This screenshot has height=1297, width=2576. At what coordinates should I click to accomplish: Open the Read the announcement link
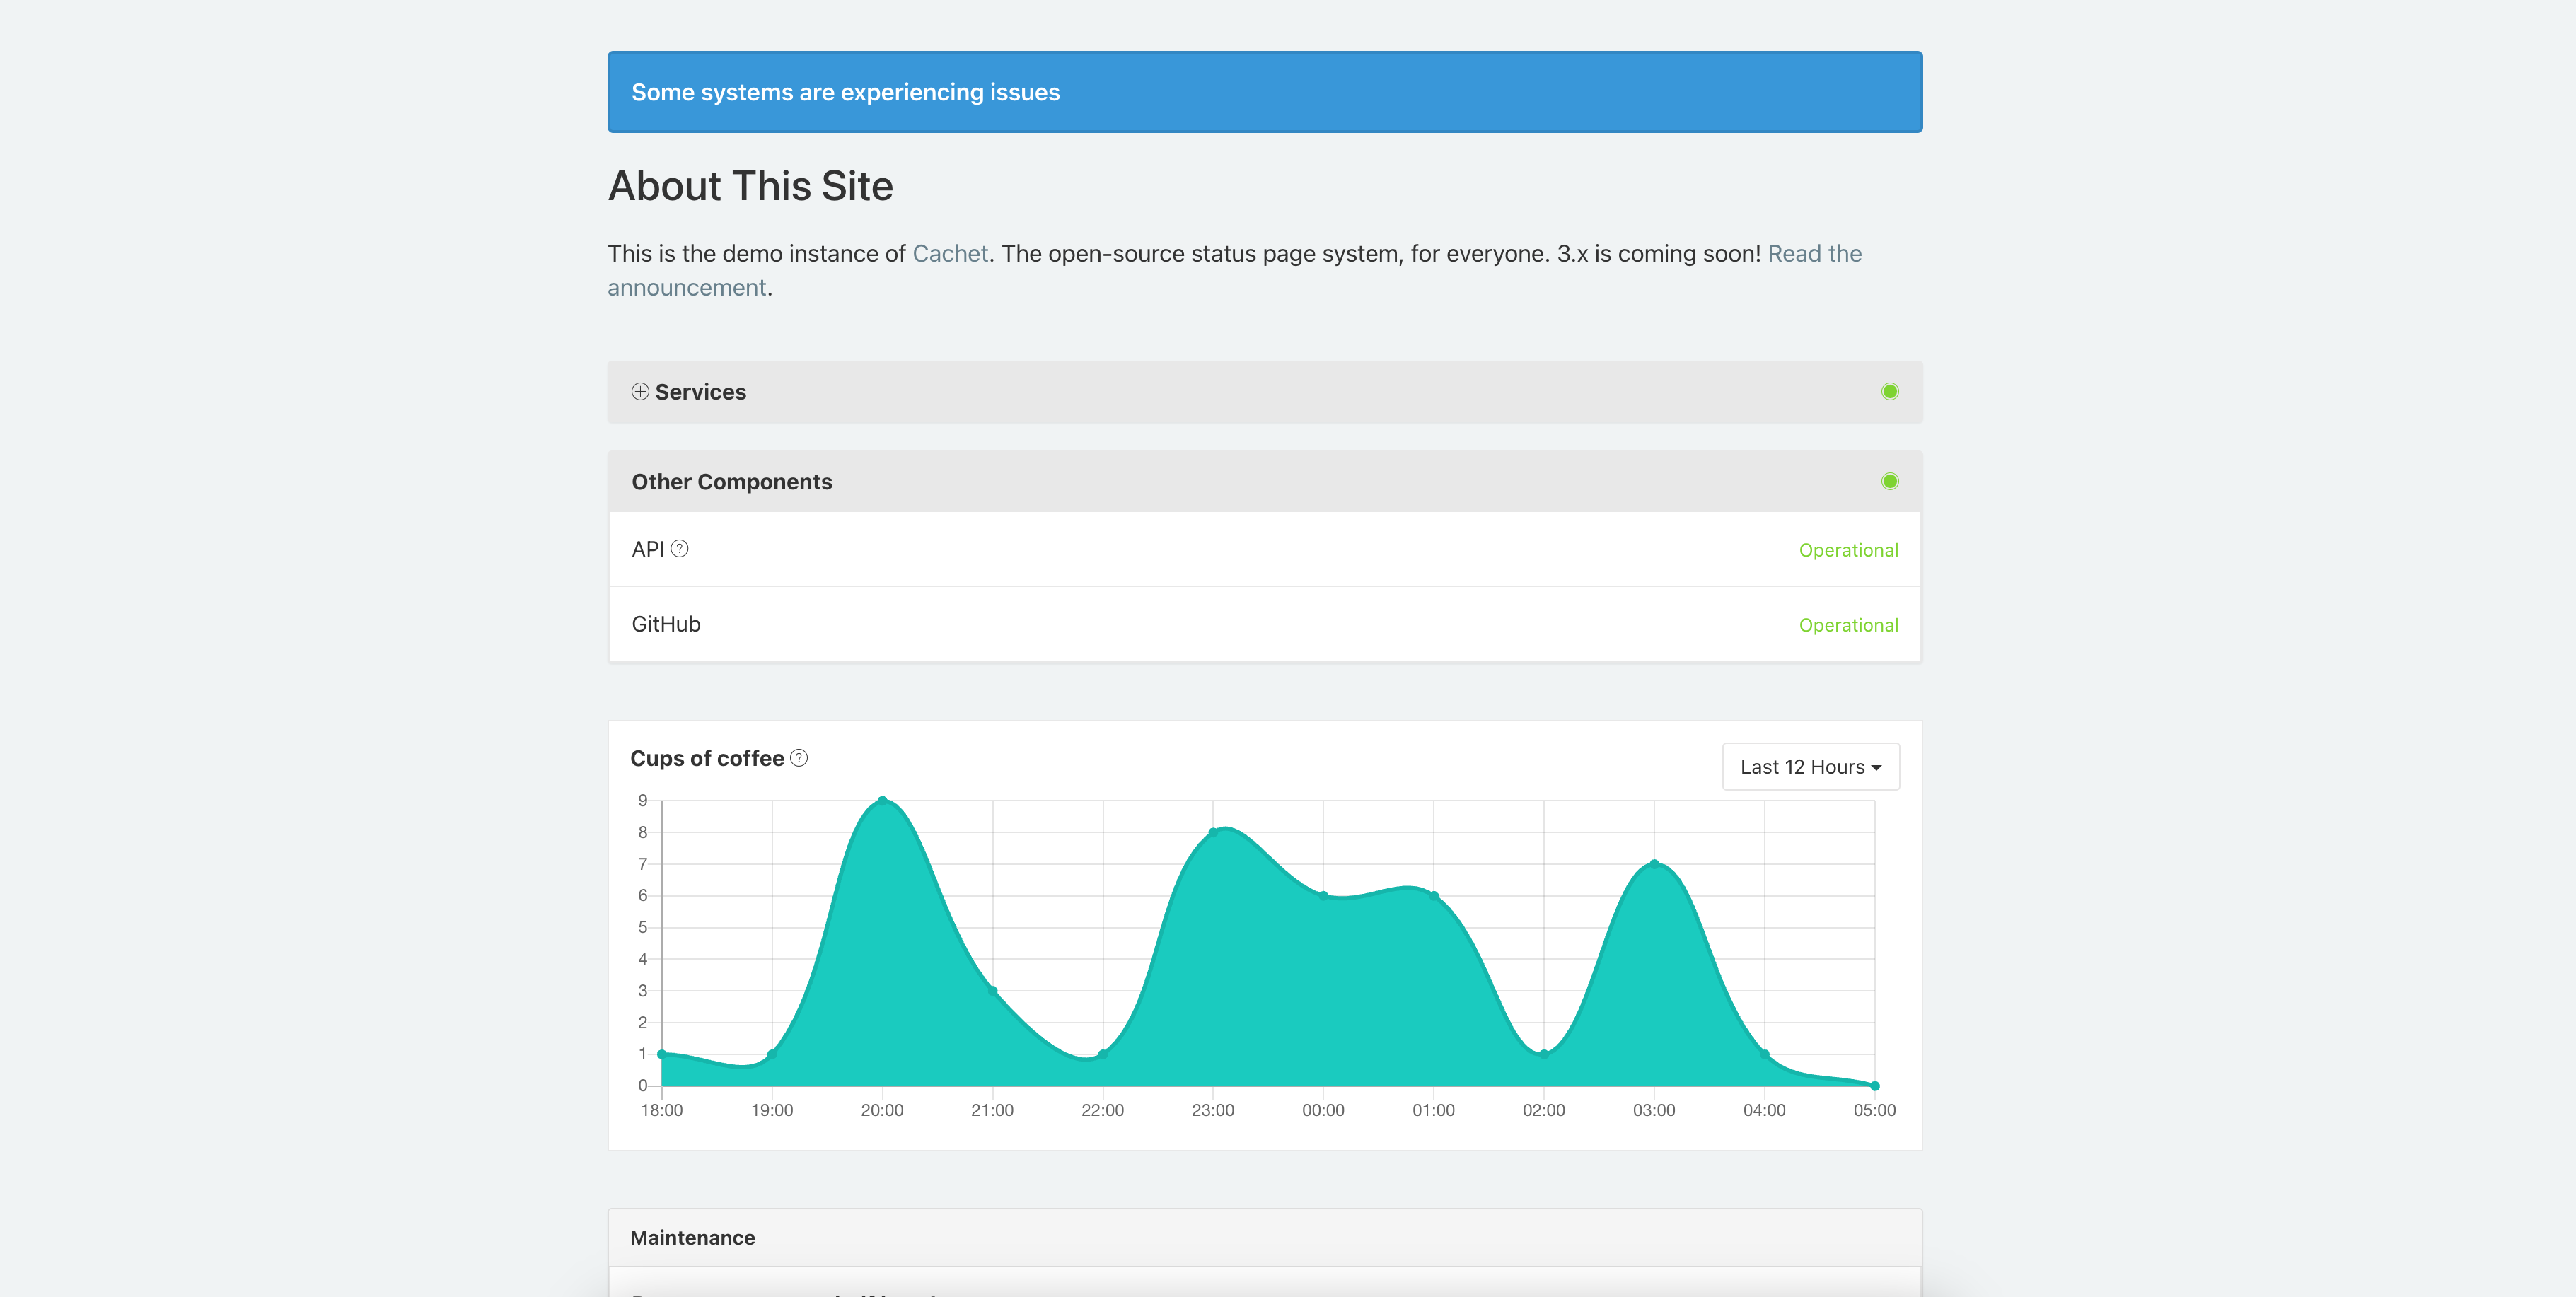point(1235,271)
